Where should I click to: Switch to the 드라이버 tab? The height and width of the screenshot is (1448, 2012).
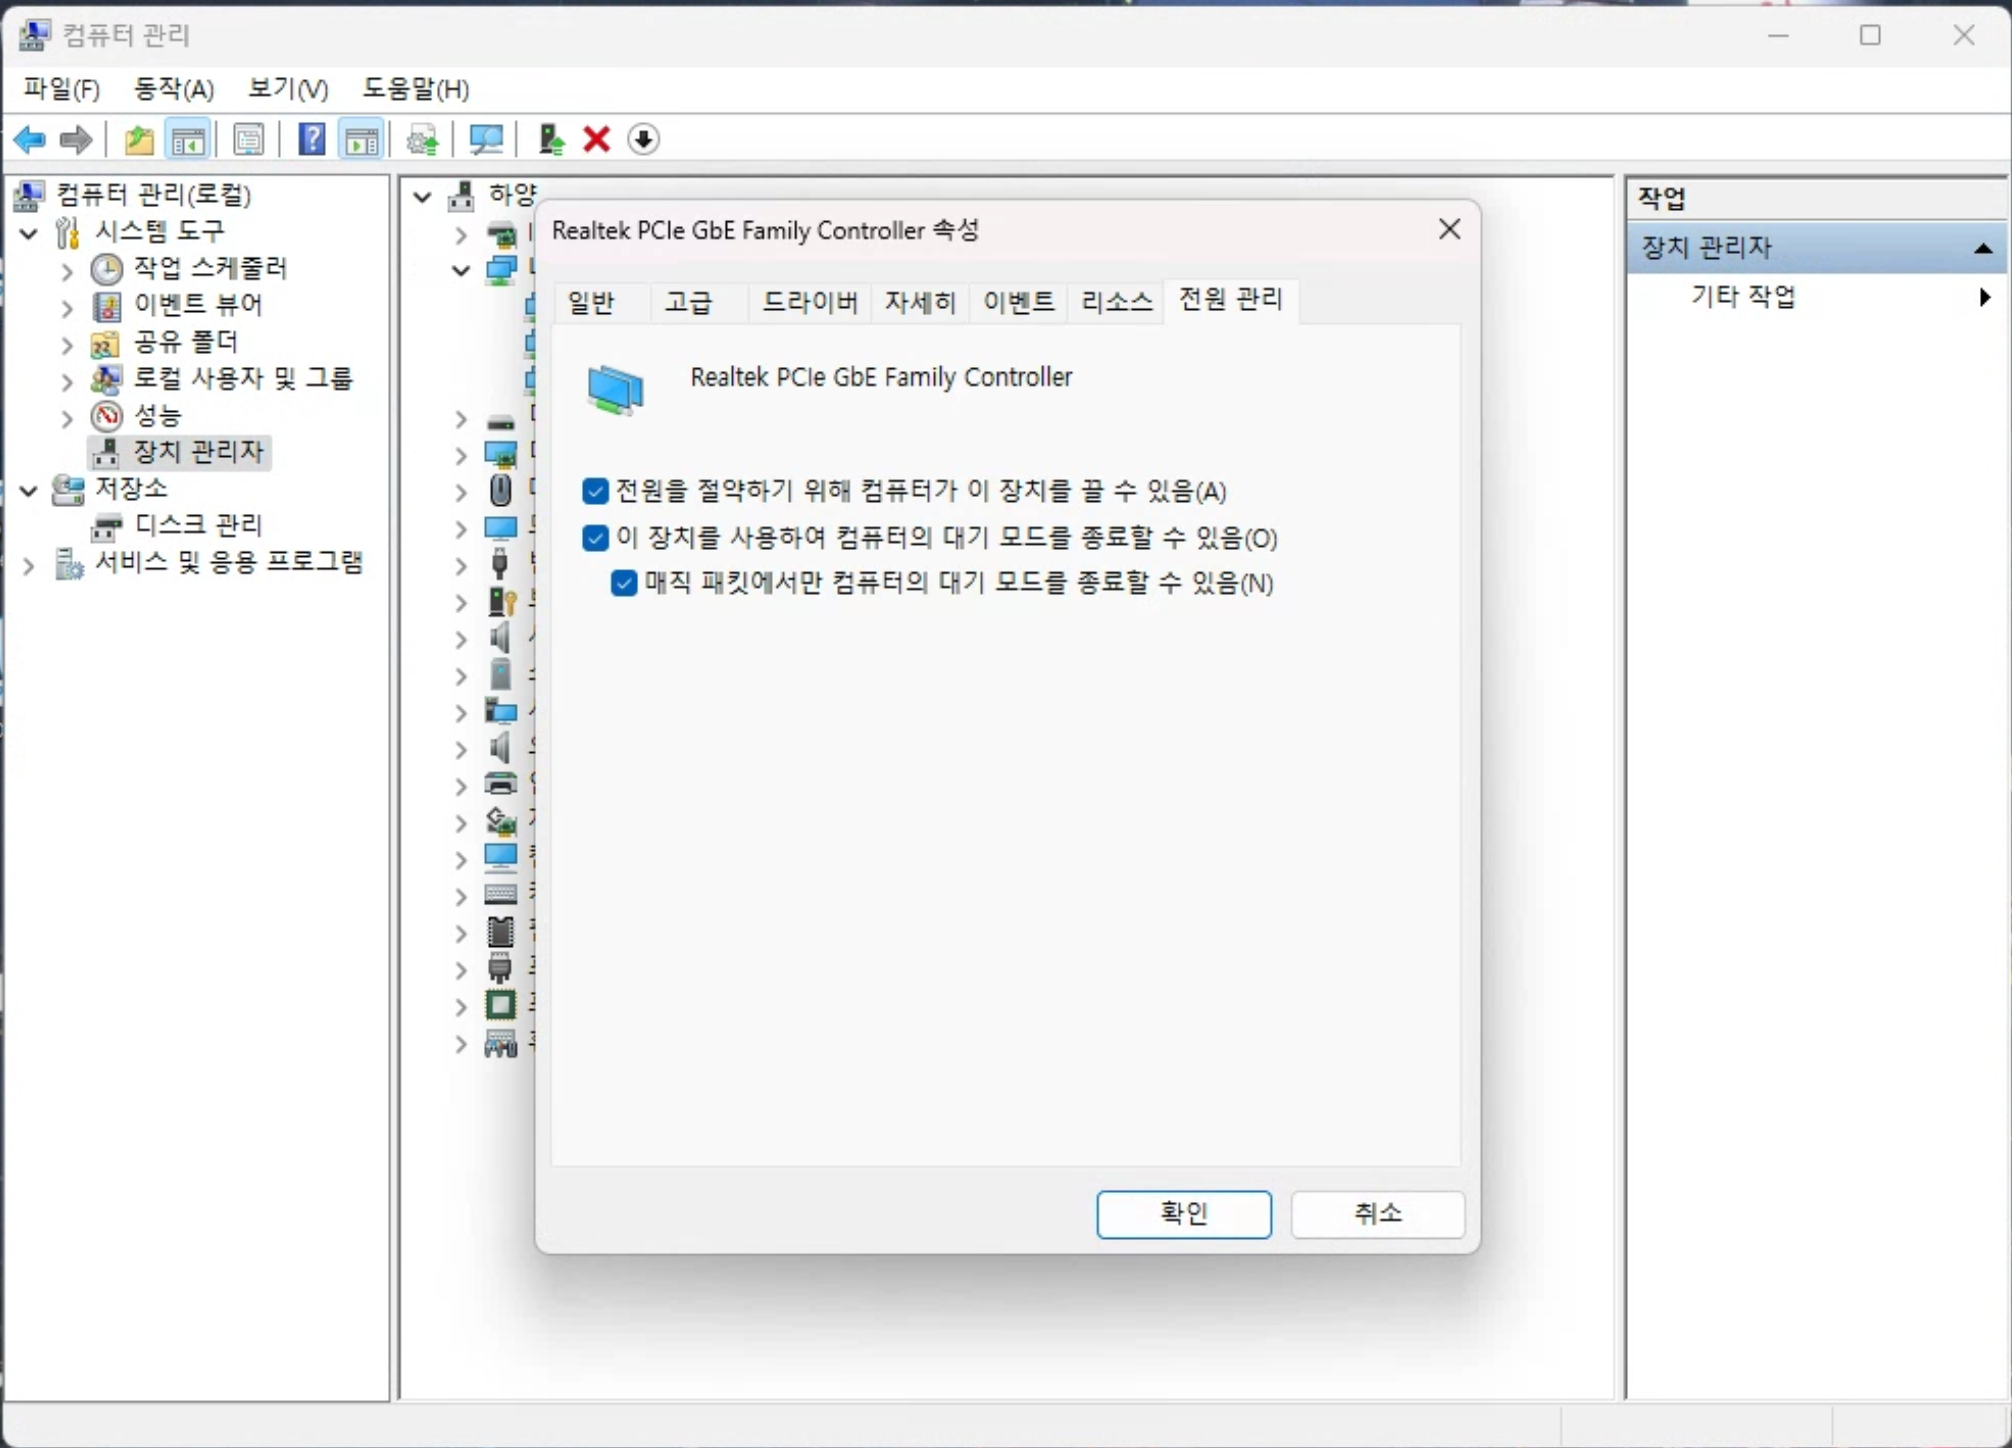point(809,301)
